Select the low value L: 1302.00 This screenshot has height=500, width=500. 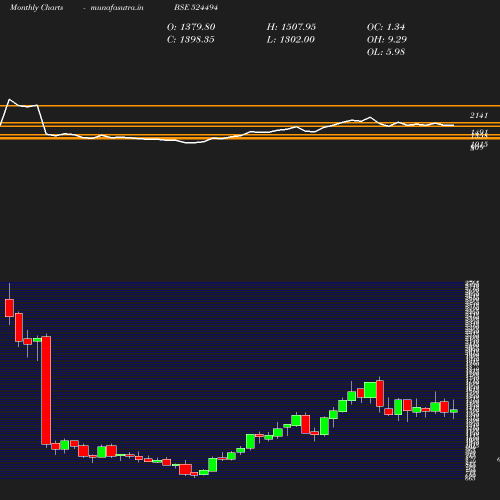[291, 40]
